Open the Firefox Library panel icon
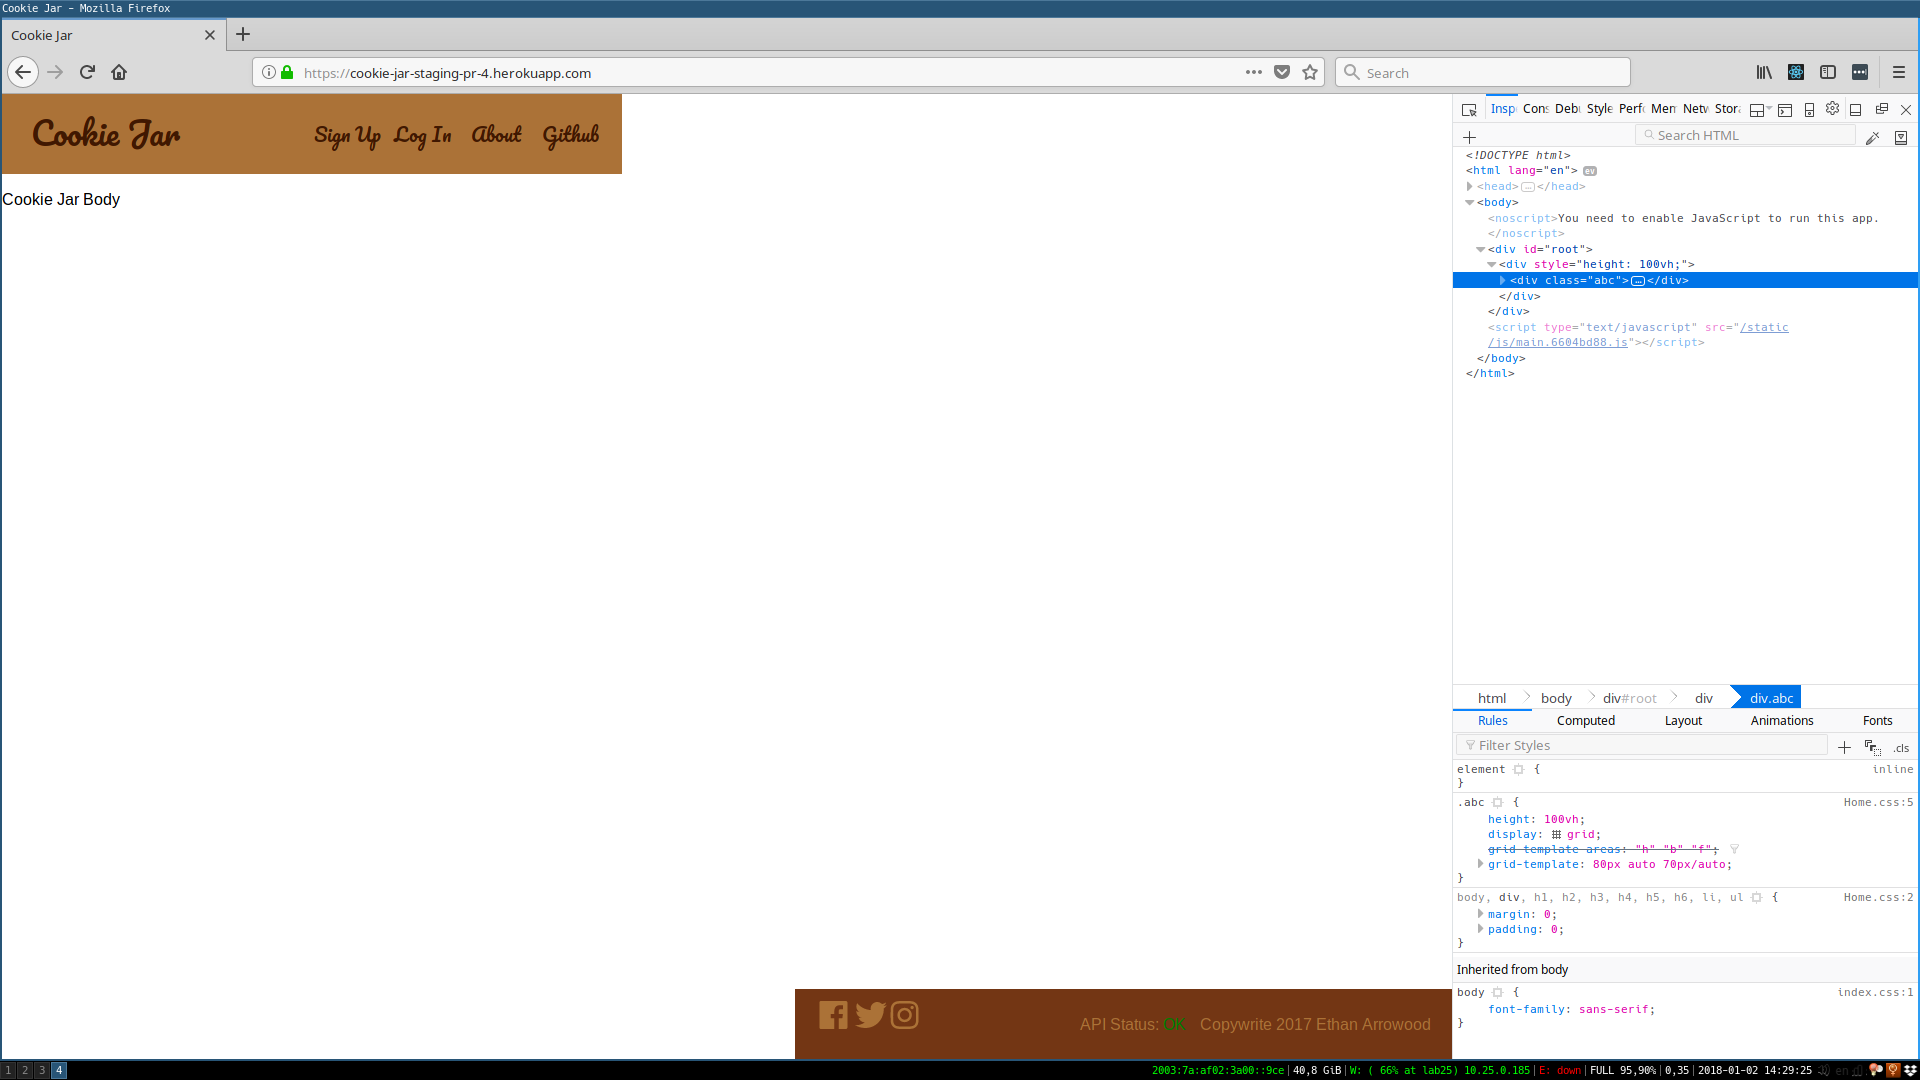1920x1080 pixels. coord(1763,72)
